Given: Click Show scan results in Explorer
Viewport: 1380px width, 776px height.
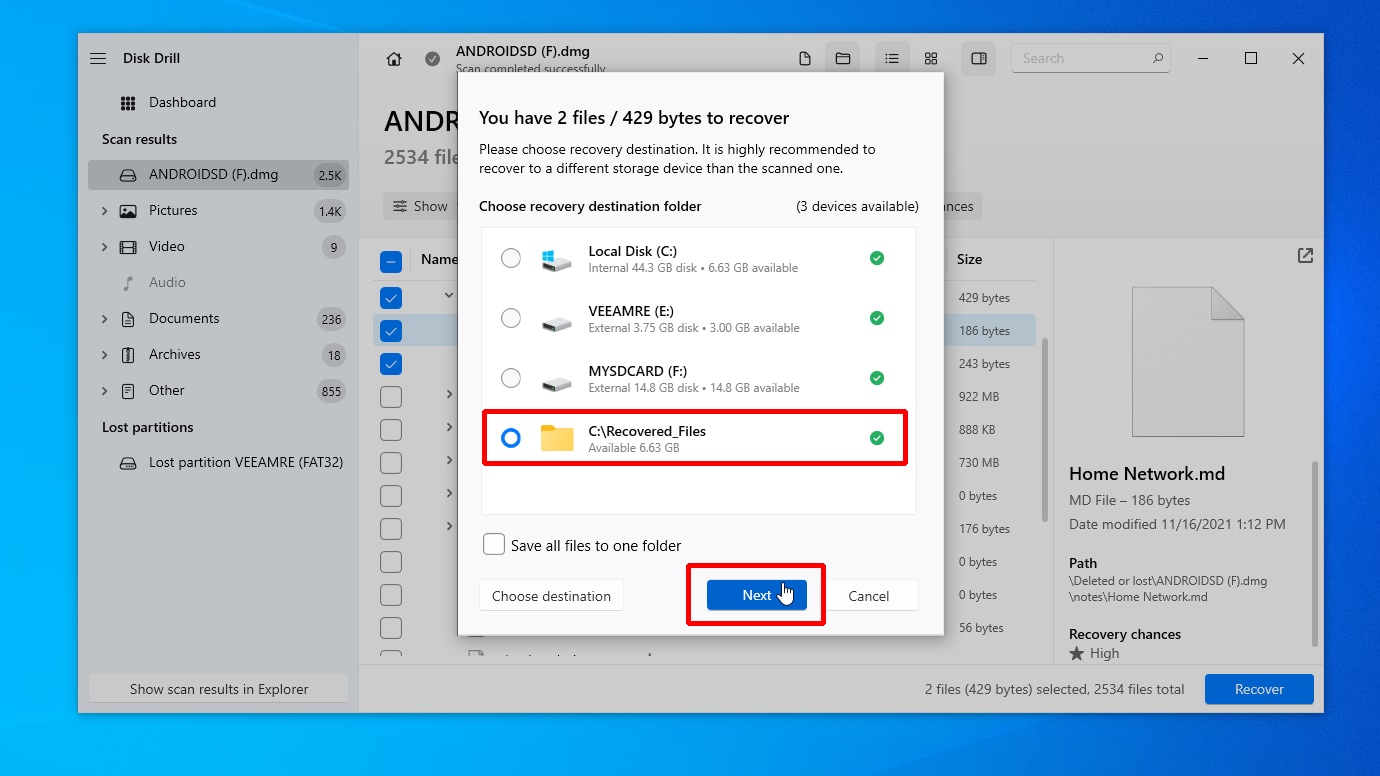Looking at the screenshot, I should tap(219, 689).
